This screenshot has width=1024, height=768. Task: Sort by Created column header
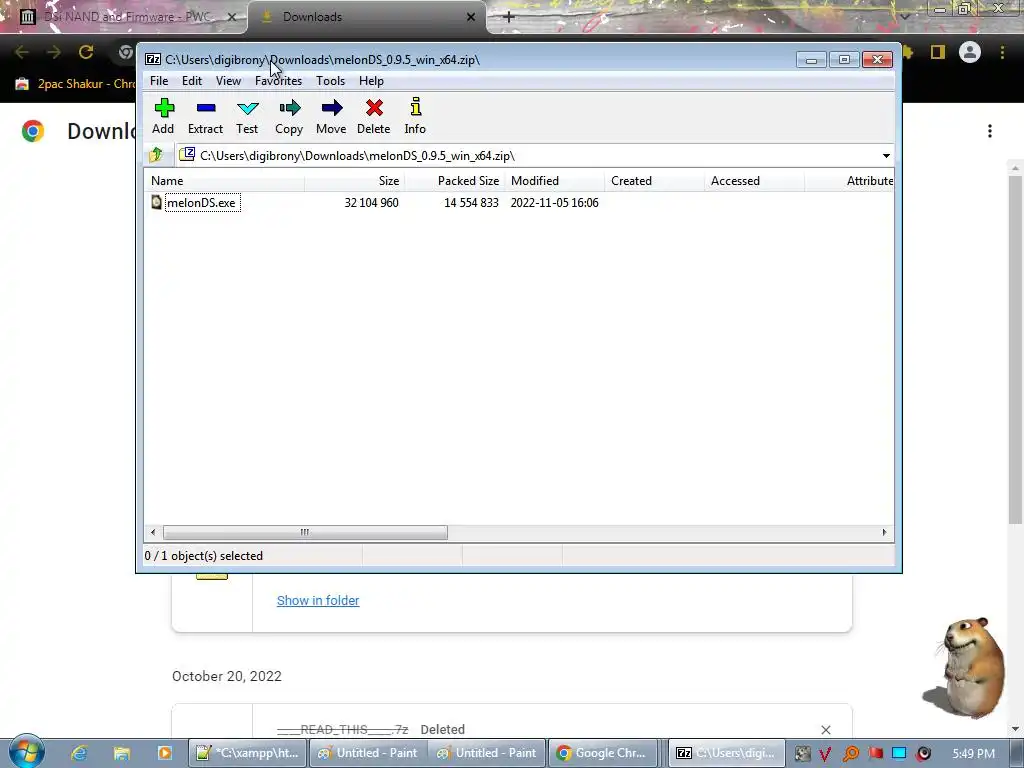point(654,181)
